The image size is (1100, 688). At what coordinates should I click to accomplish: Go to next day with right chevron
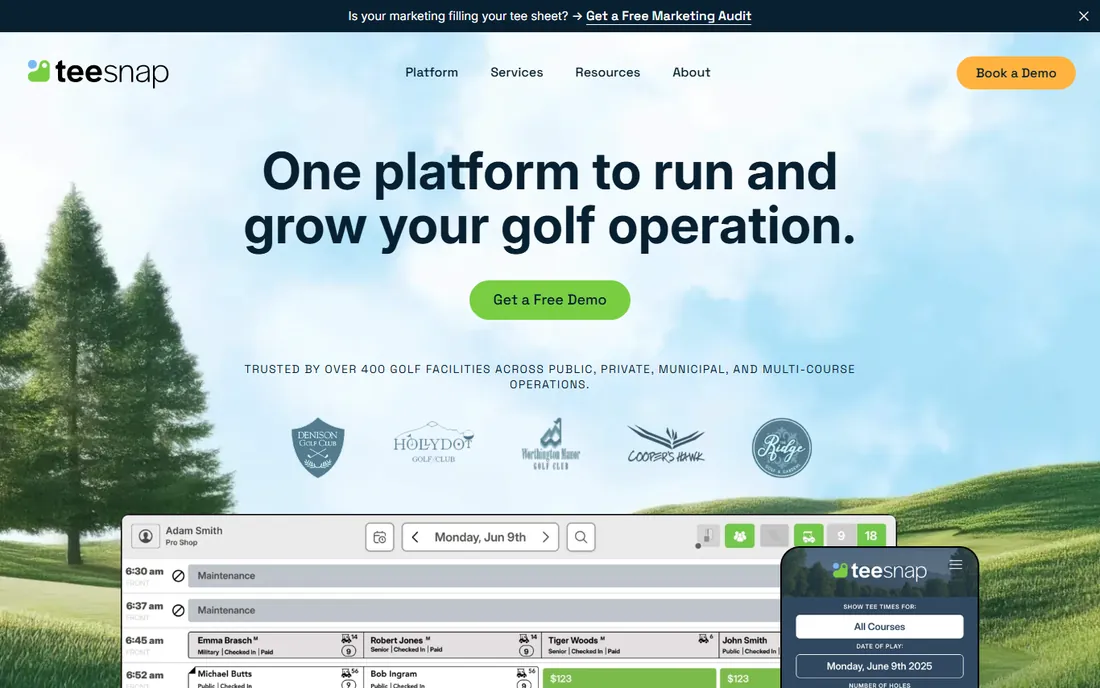click(x=546, y=537)
